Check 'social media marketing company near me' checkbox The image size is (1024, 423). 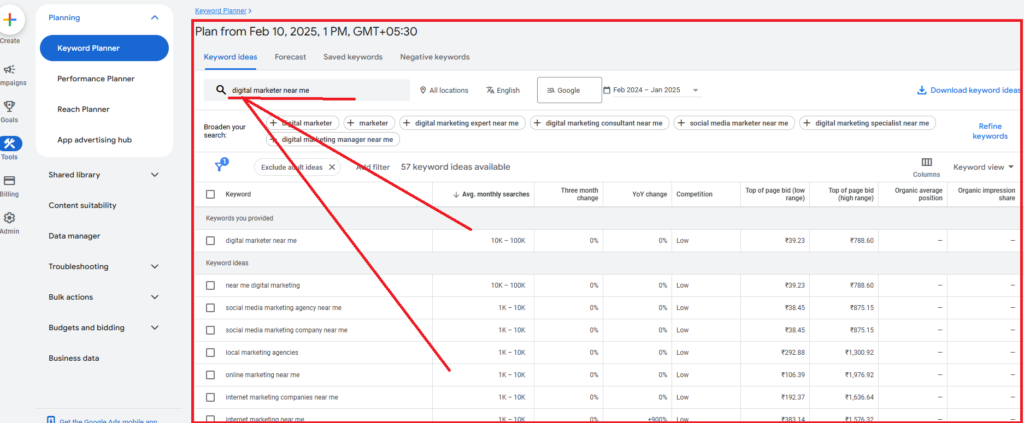pos(210,330)
